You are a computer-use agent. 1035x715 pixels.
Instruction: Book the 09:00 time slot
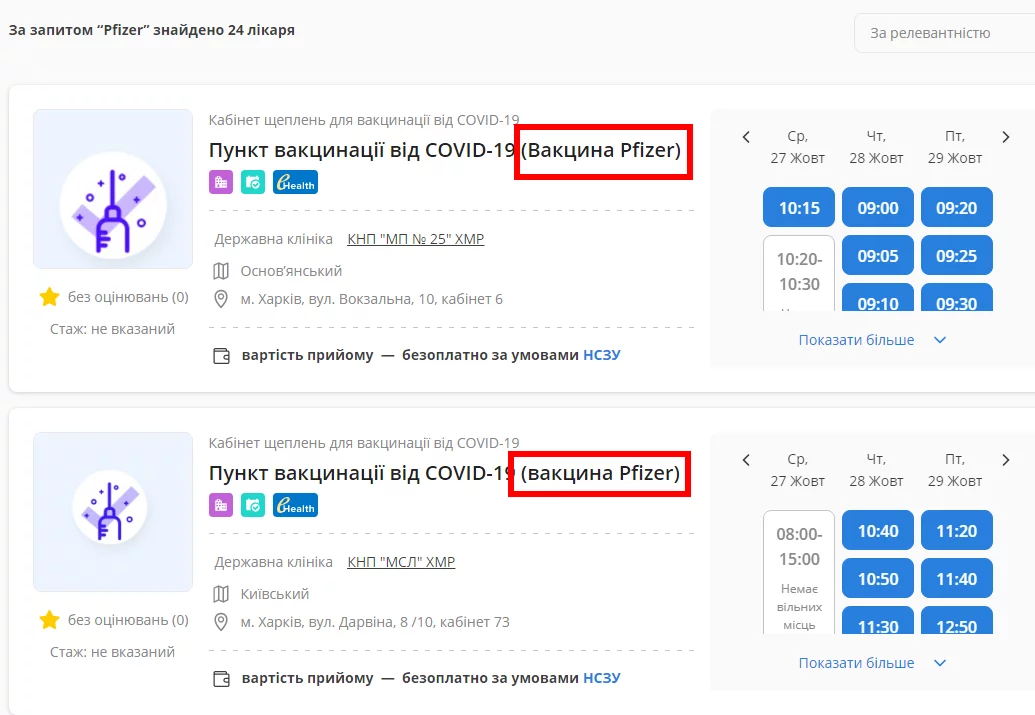coord(878,207)
